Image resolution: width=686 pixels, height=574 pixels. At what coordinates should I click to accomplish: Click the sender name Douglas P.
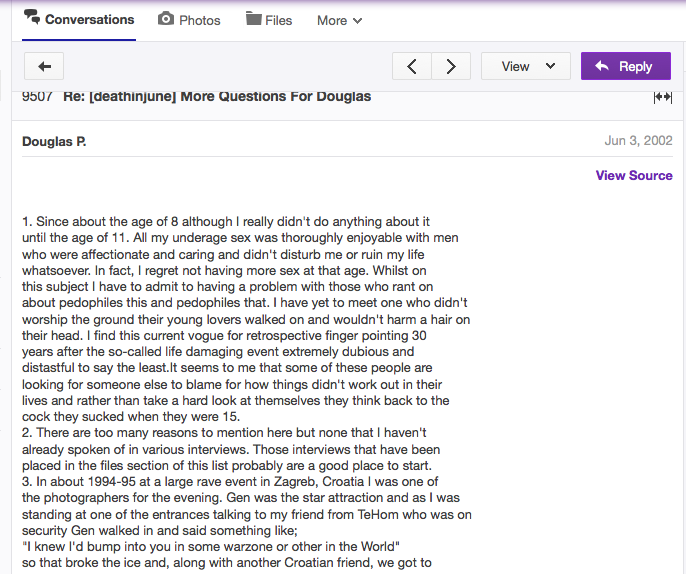tap(54, 142)
